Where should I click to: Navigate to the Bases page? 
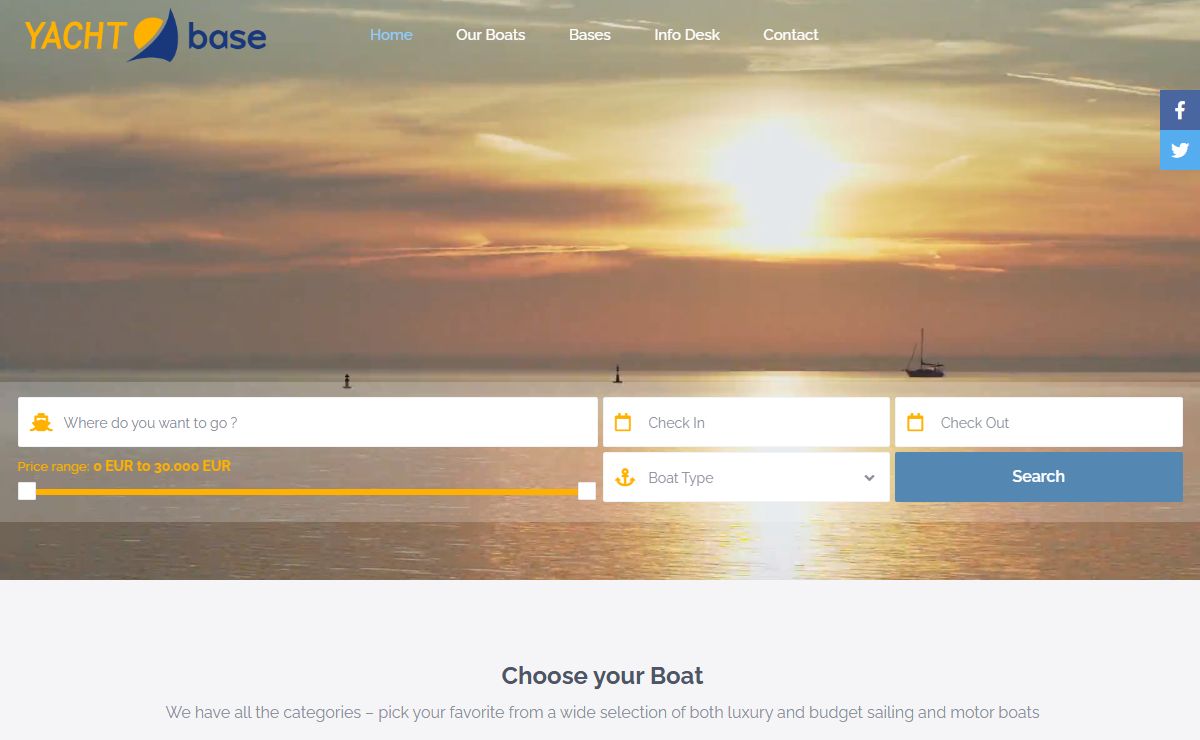[x=590, y=35]
